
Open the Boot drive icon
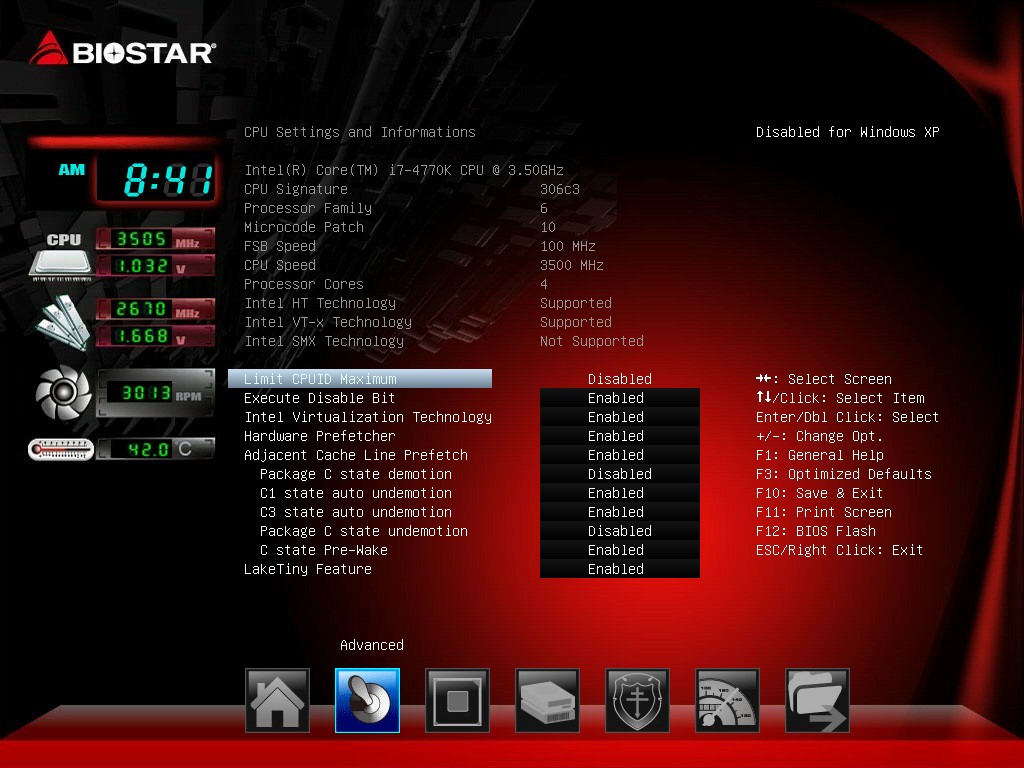point(547,700)
